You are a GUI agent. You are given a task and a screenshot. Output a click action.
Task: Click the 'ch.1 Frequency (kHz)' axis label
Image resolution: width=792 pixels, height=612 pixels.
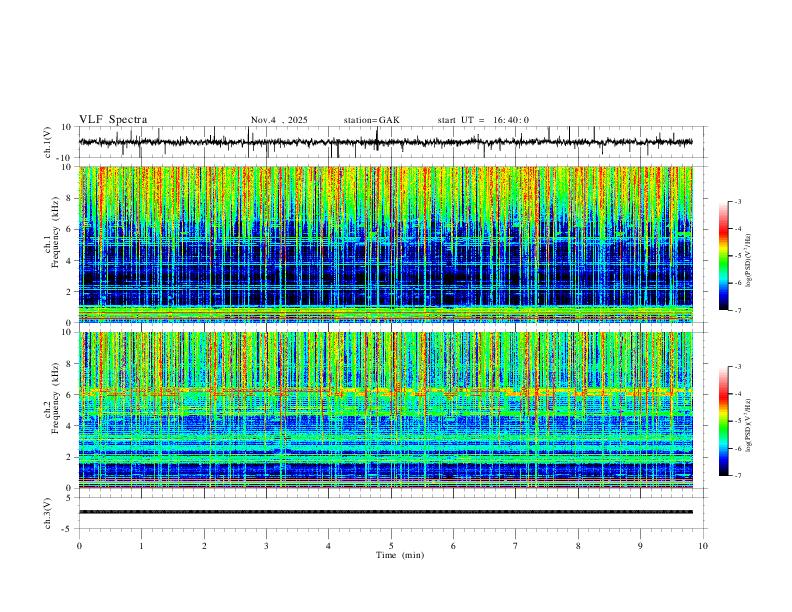[51, 233]
